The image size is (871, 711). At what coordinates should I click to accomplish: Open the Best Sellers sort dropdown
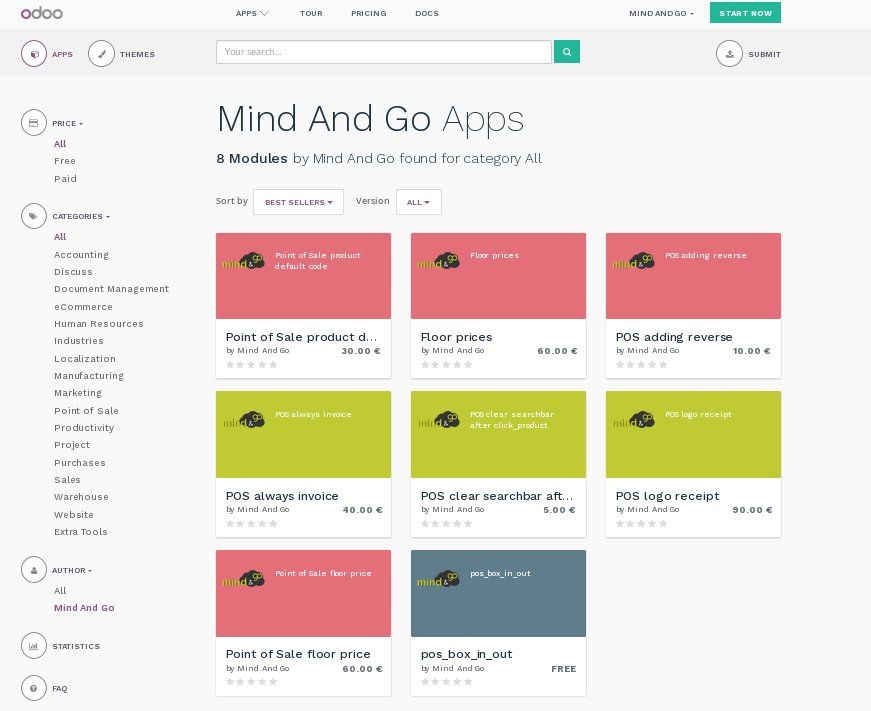pos(298,202)
